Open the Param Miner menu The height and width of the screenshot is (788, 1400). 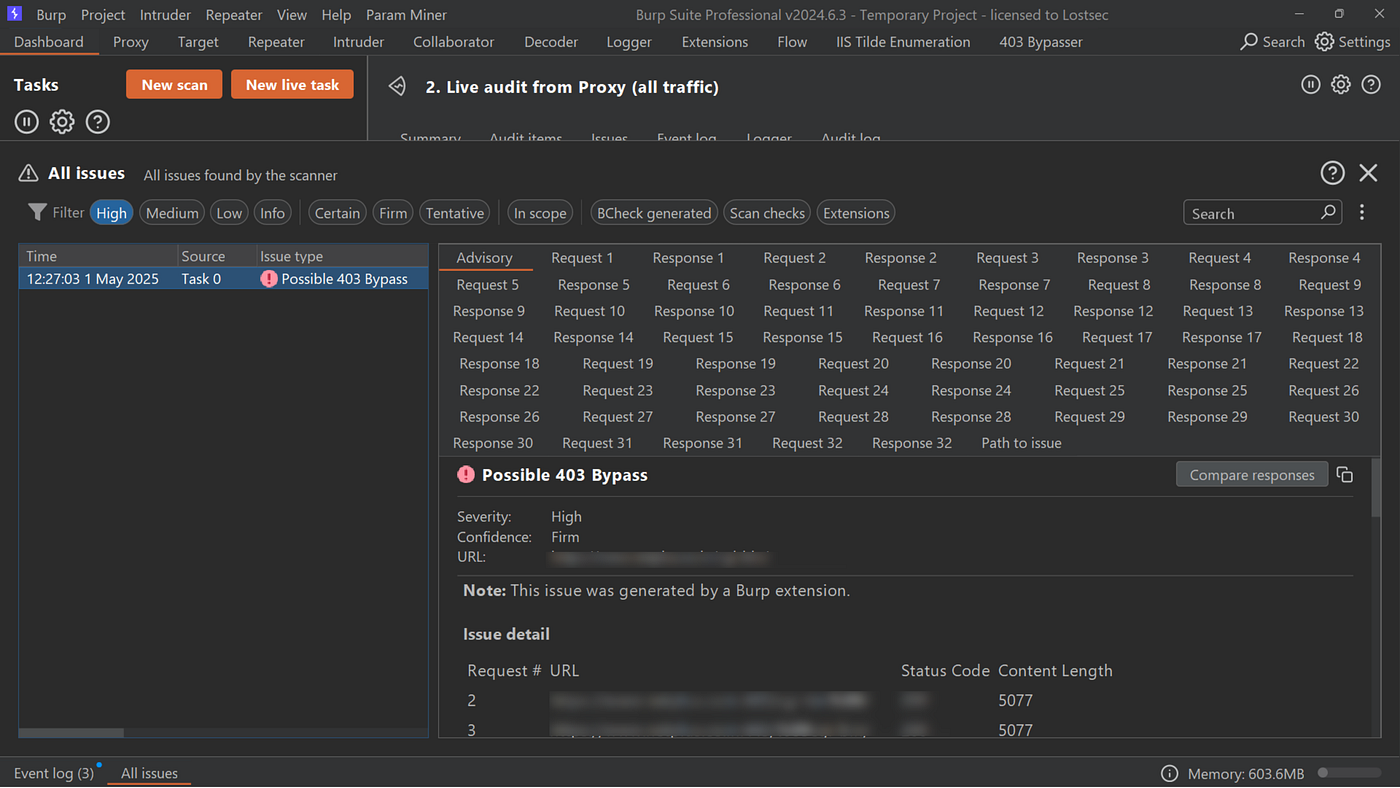407,15
